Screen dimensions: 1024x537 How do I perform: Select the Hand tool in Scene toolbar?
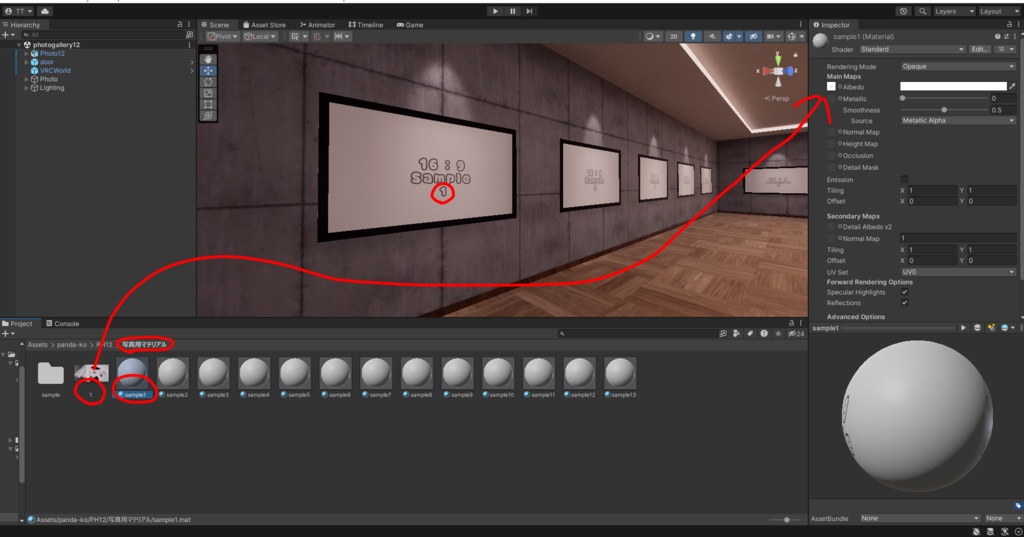pos(208,59)
